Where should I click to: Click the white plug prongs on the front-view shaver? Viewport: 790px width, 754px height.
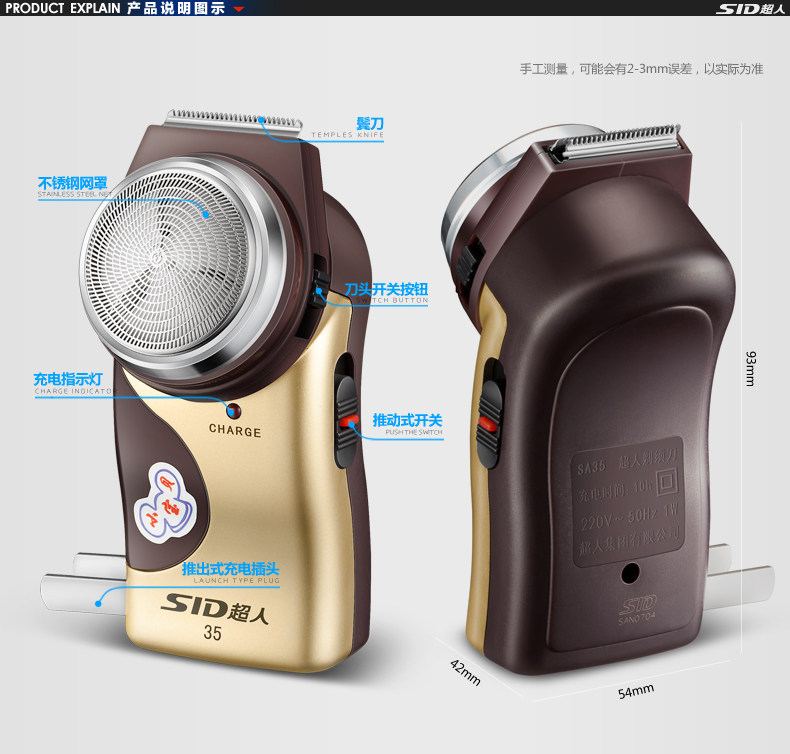point(83,583)
